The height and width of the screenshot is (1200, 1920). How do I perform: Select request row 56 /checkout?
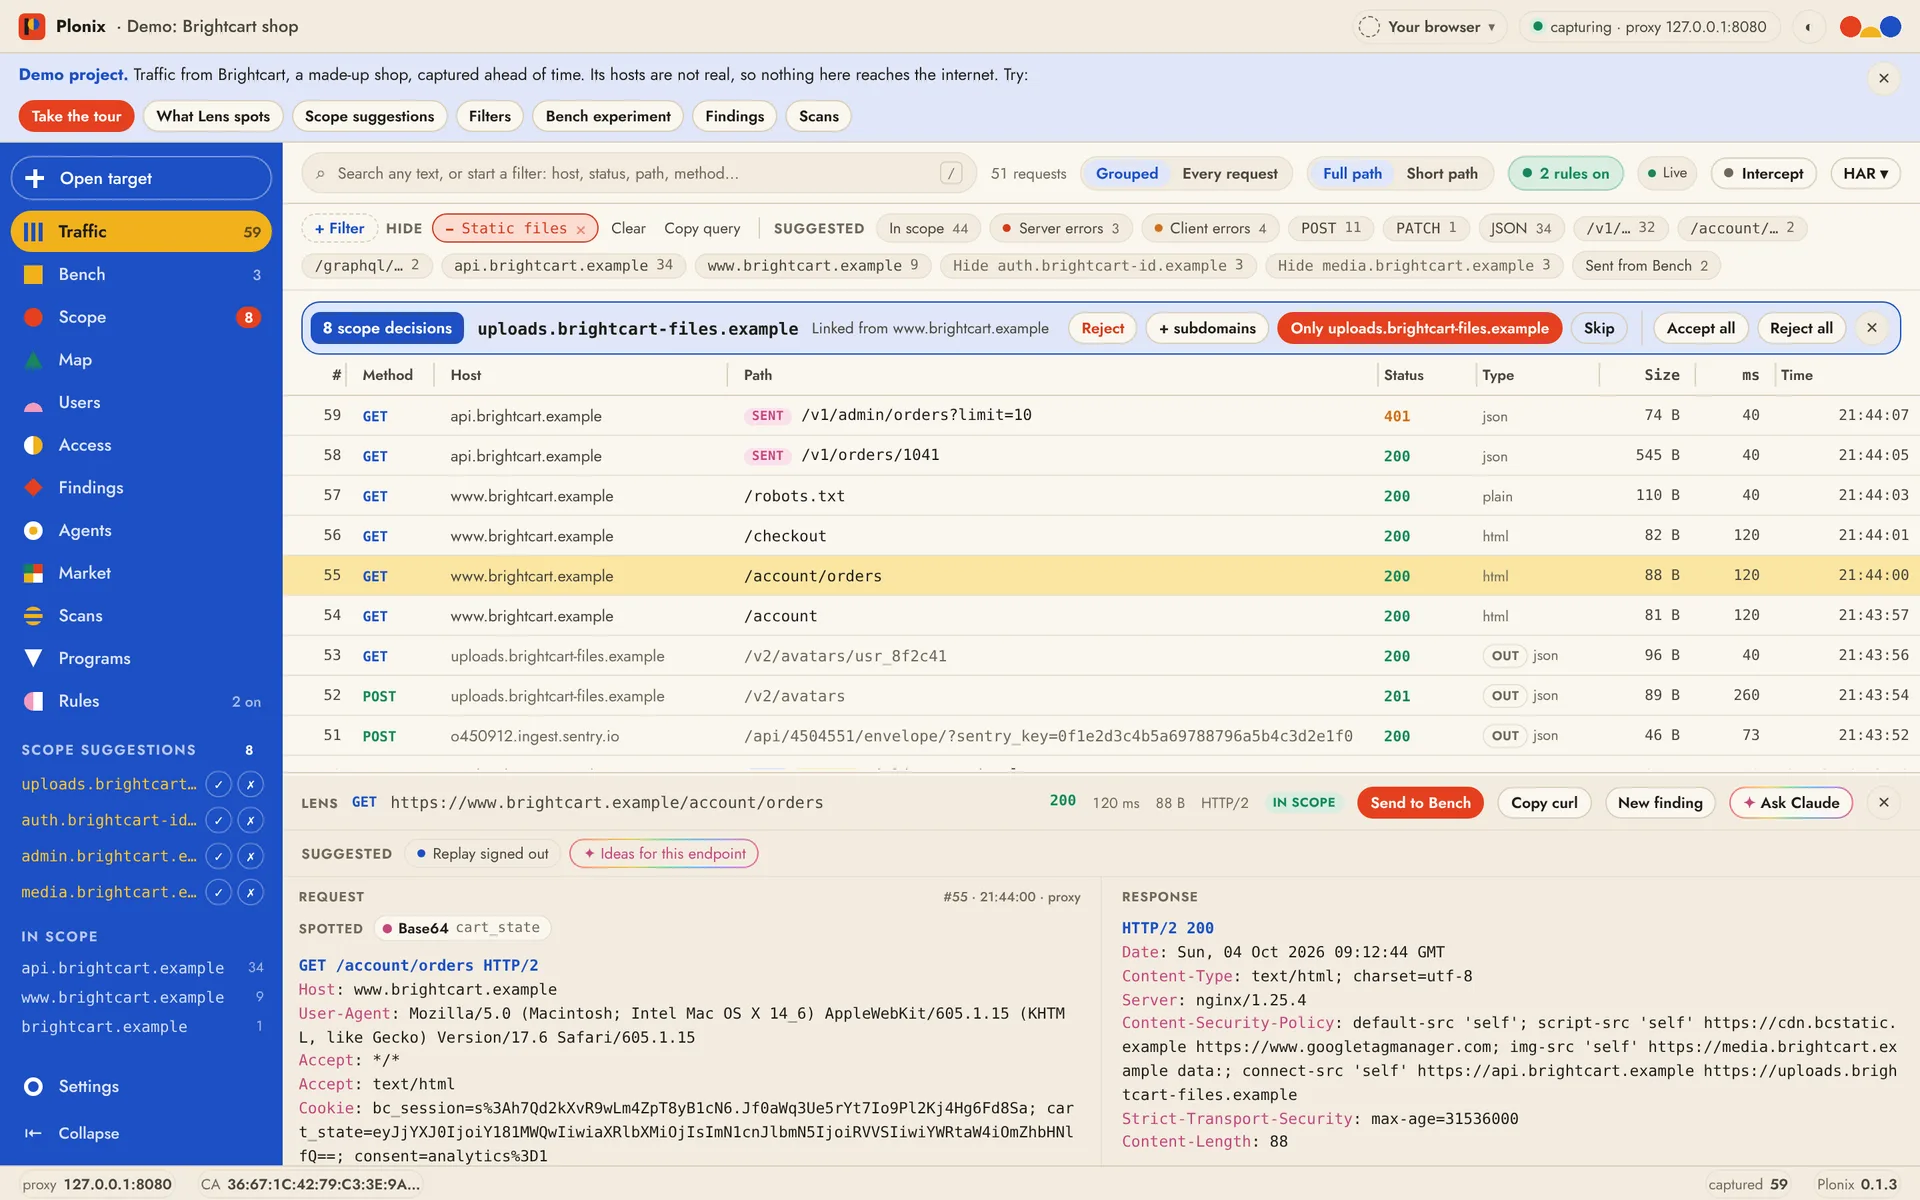(1101, 536)
